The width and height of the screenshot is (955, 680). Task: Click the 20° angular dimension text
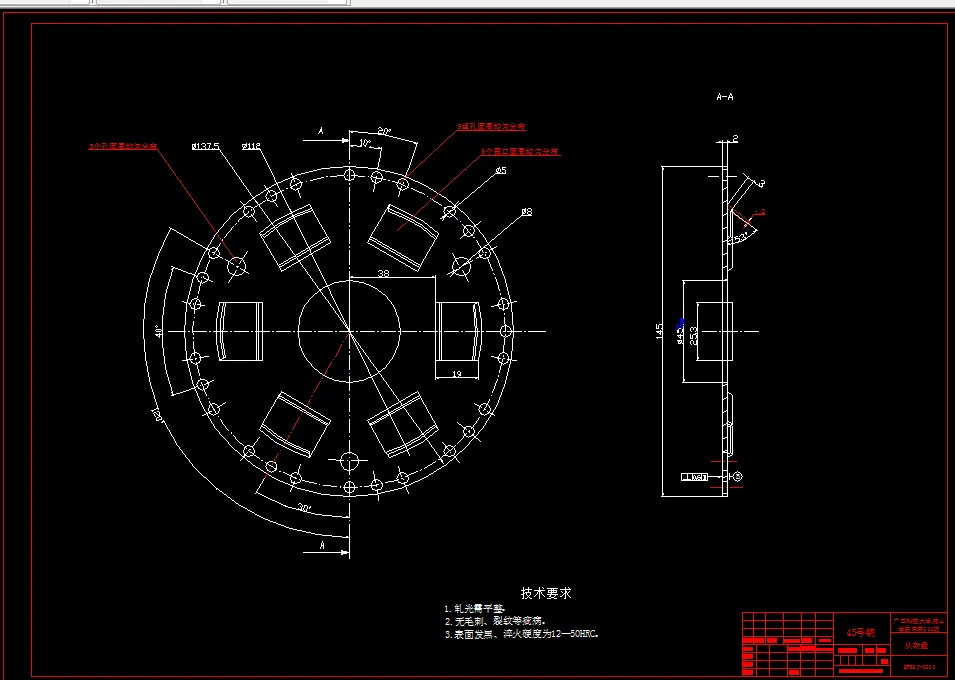coord(384,131)
